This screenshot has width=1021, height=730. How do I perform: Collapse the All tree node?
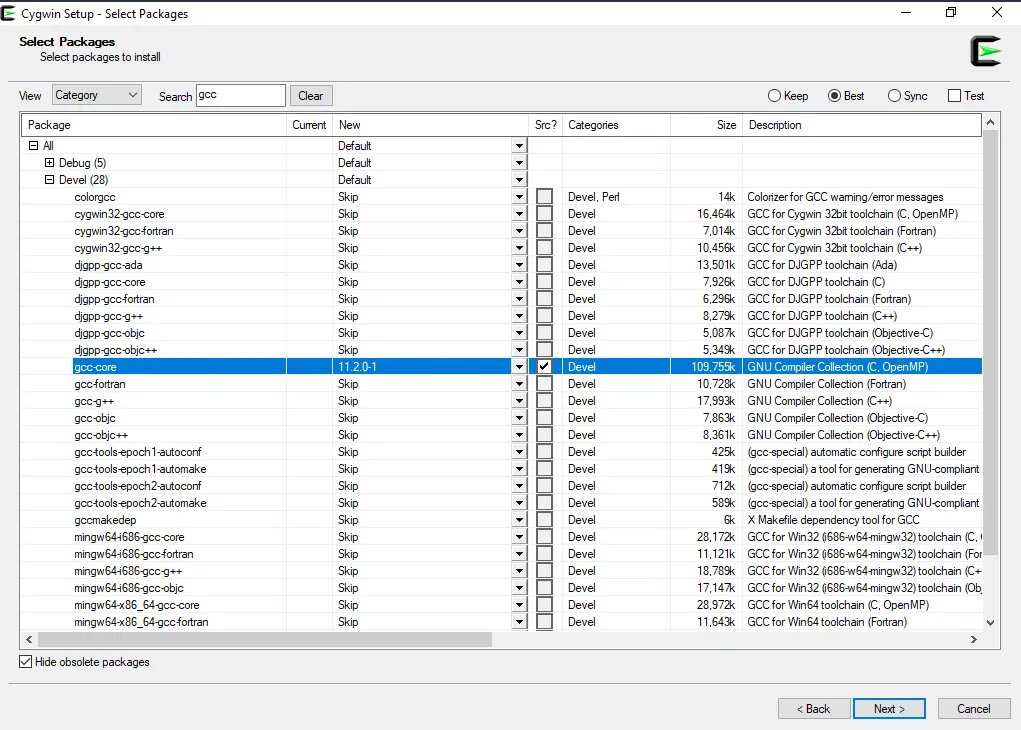pyautogui.click(x=34, y=146)
